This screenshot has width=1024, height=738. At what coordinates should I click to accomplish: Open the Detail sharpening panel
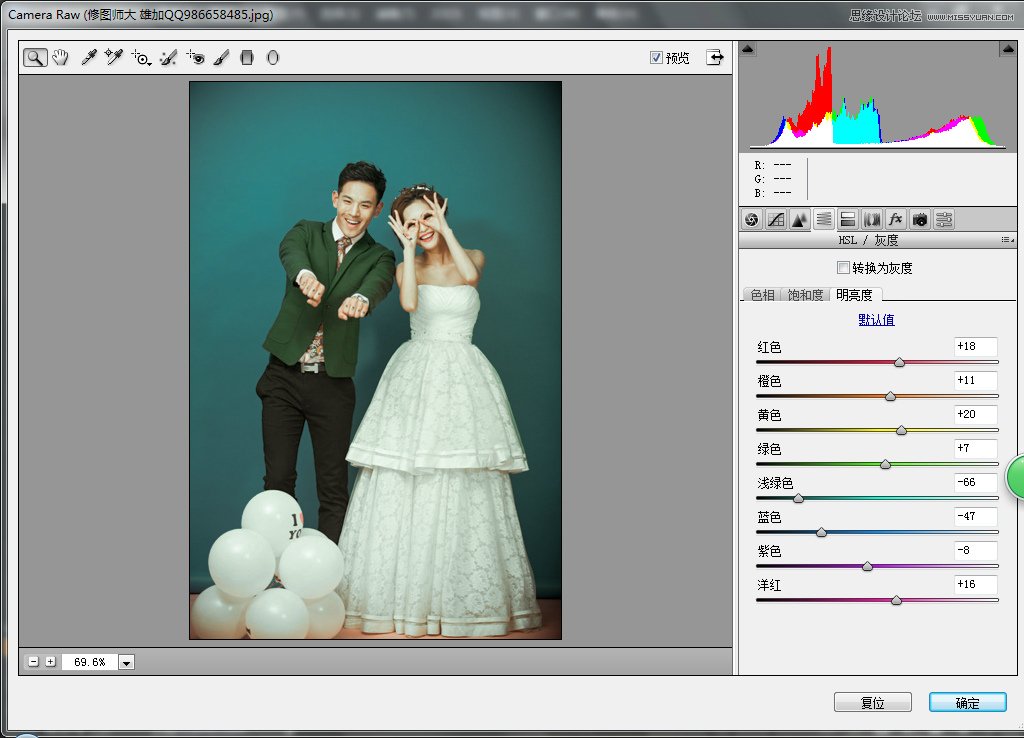[800, 219]
